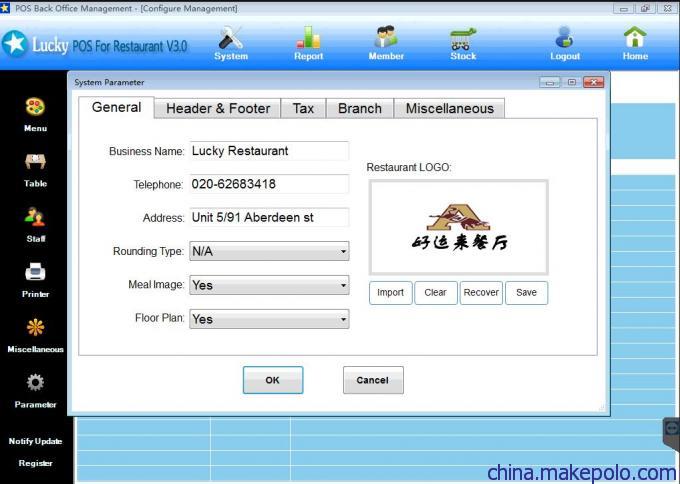Switch to Miscellaneous tab in dialog
680x484 pixels.
(449, 108)
